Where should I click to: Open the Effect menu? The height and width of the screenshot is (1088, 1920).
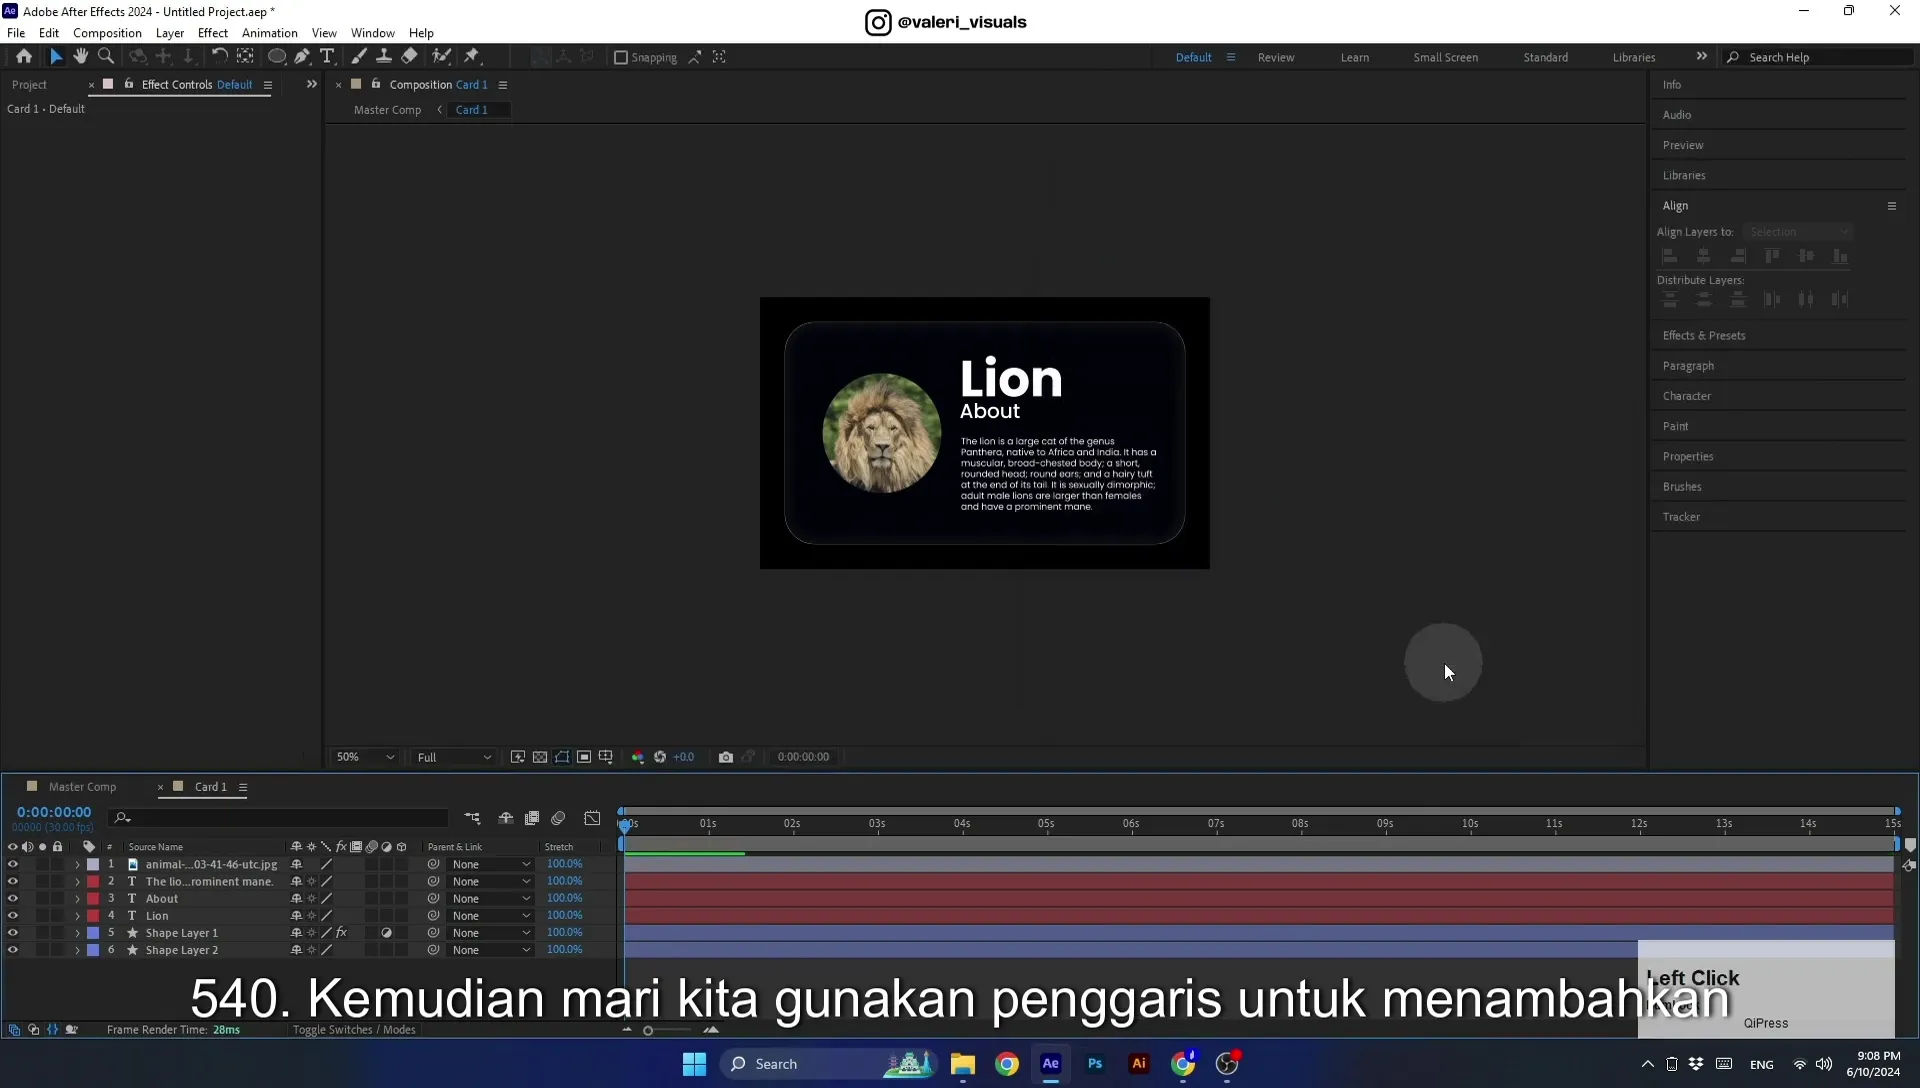point(213,33)
